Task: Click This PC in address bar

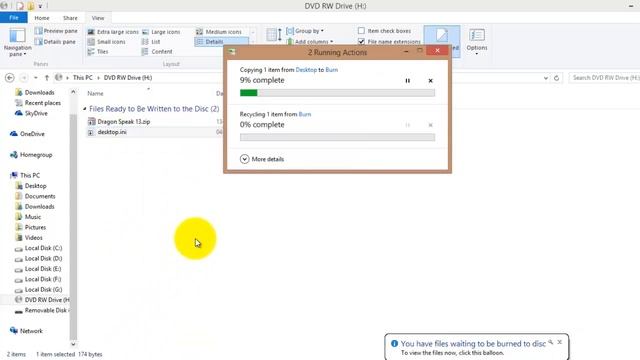Action: click(x=82, y=78)
